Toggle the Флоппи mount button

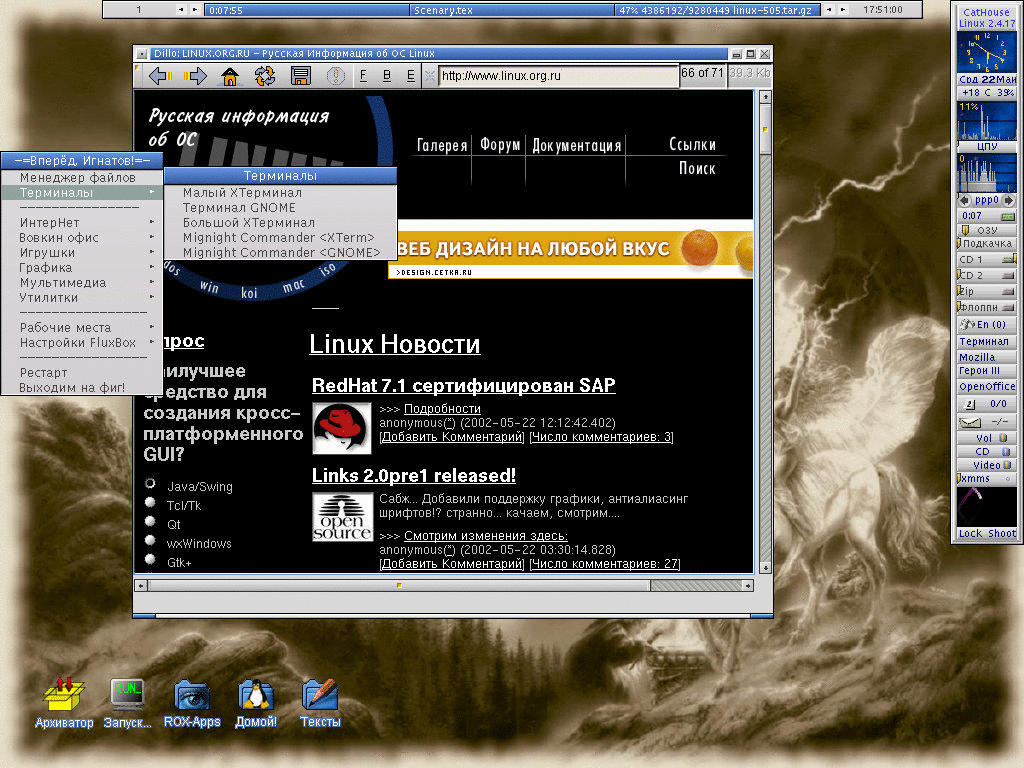[1009, 307]
